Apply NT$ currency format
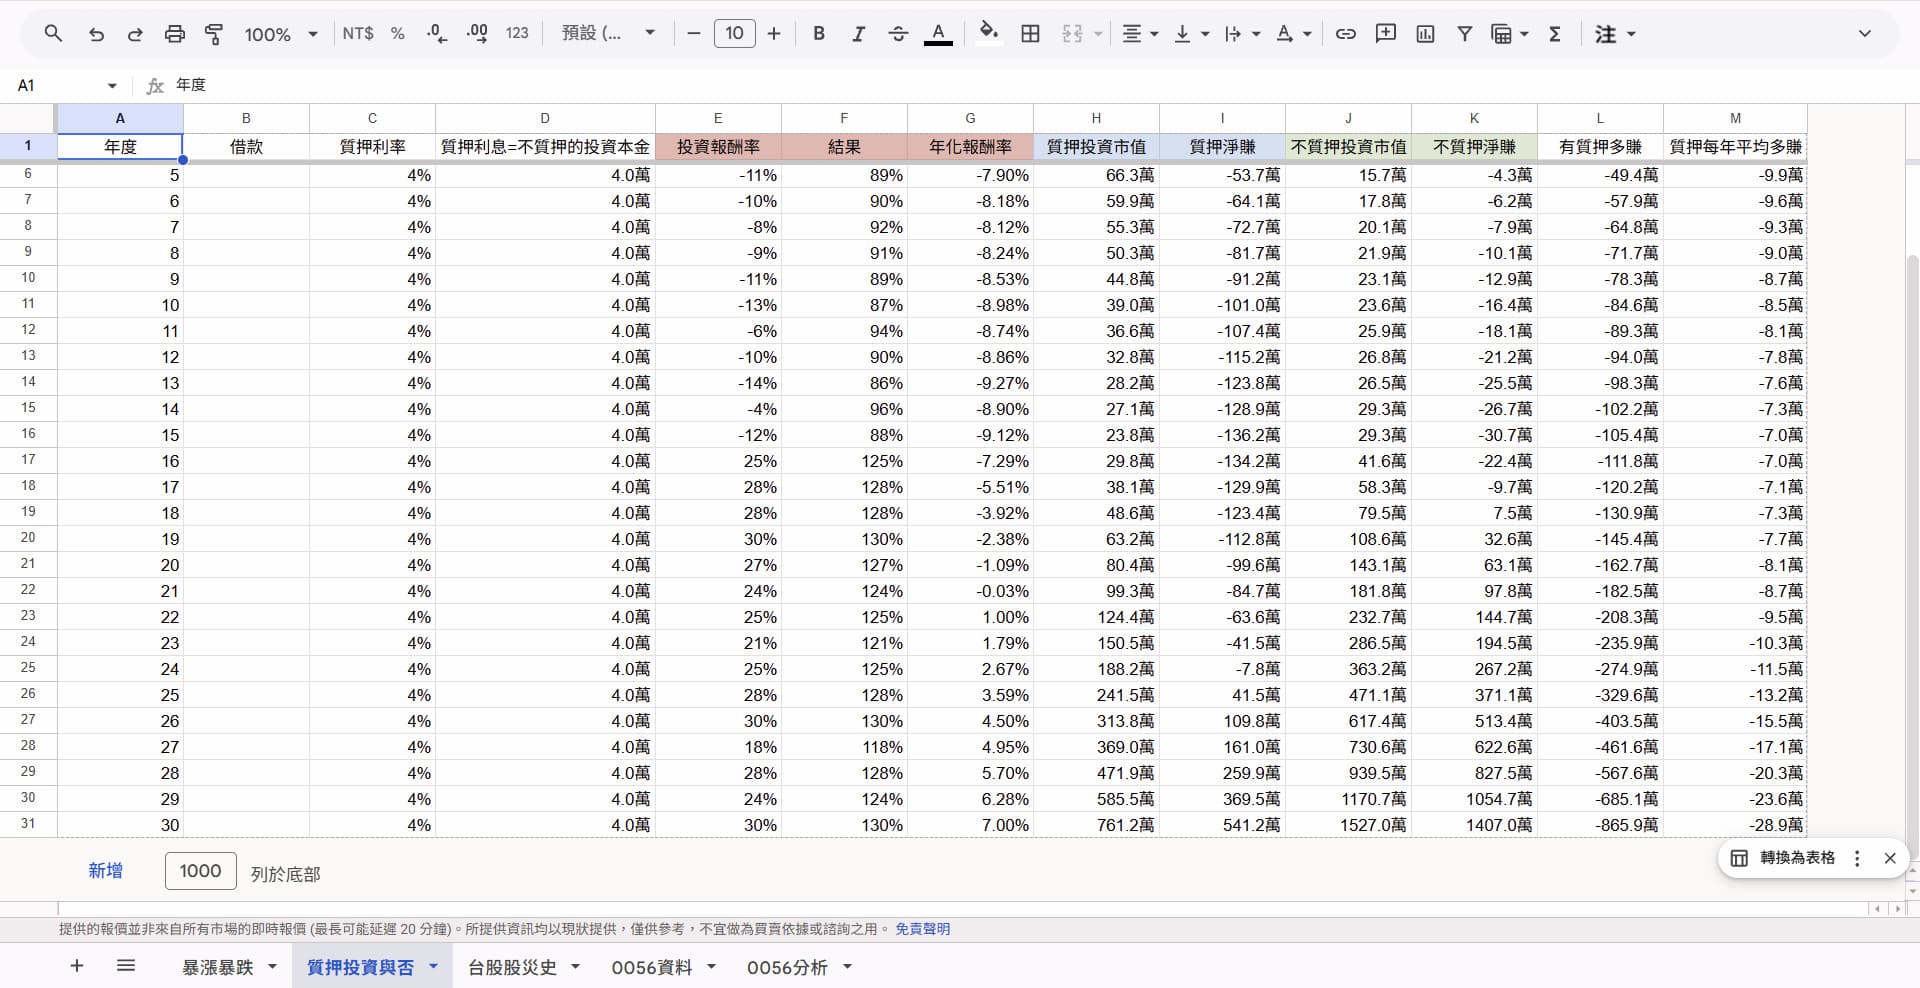 (357, 34)
